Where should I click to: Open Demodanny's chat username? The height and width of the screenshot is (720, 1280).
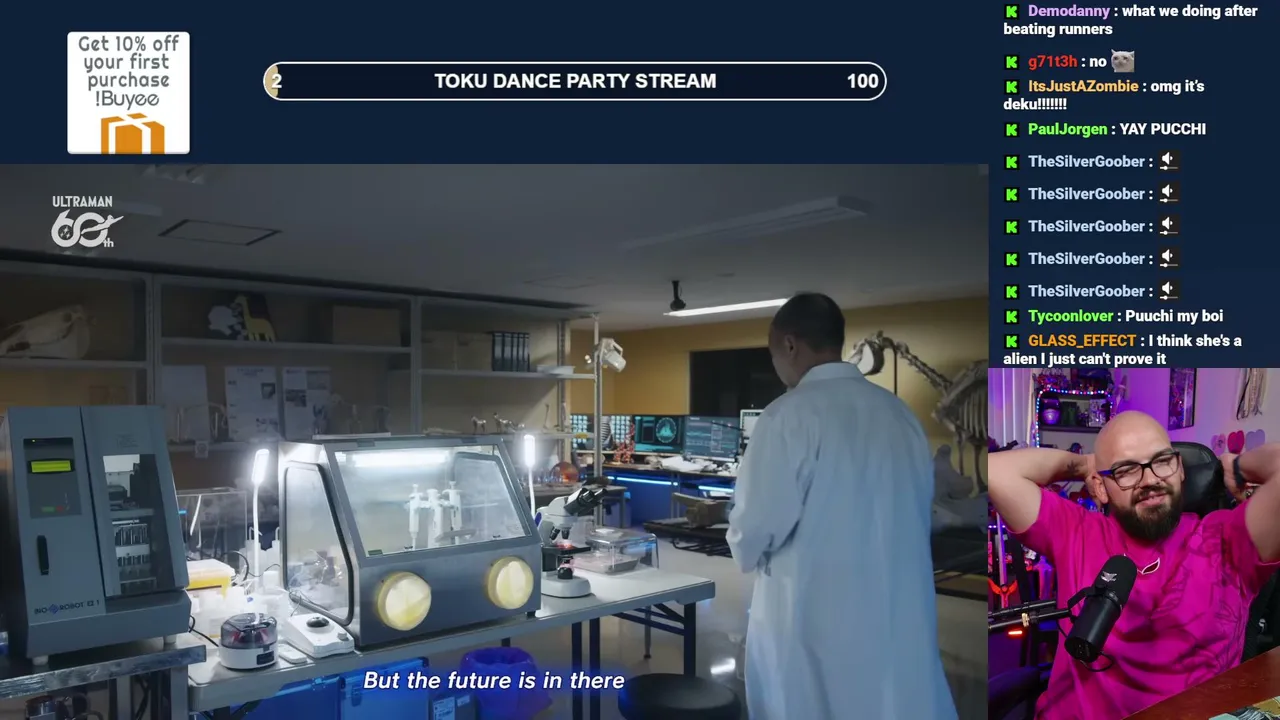point(1069,11)
